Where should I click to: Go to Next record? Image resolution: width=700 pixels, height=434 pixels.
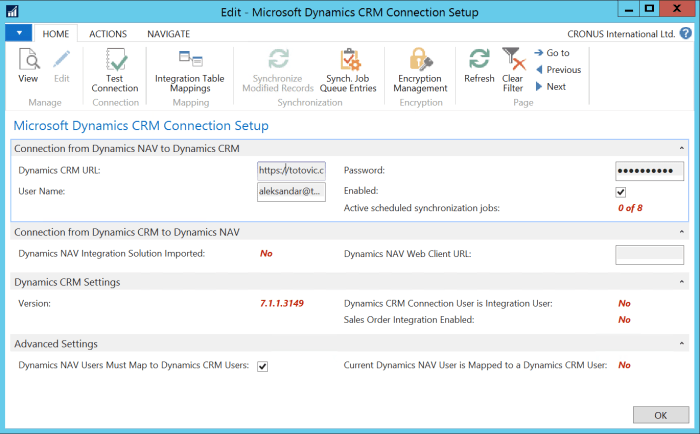(555, 87)
